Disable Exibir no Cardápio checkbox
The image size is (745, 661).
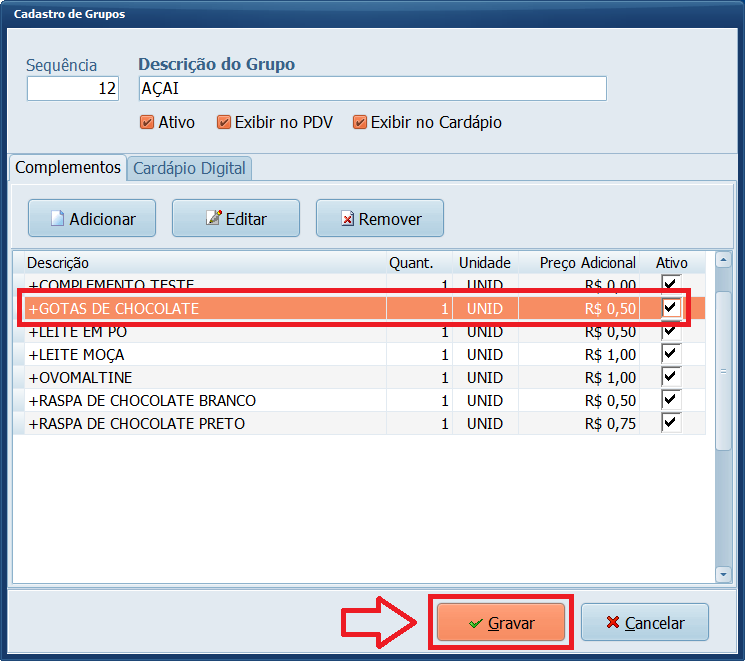point(360,123)
